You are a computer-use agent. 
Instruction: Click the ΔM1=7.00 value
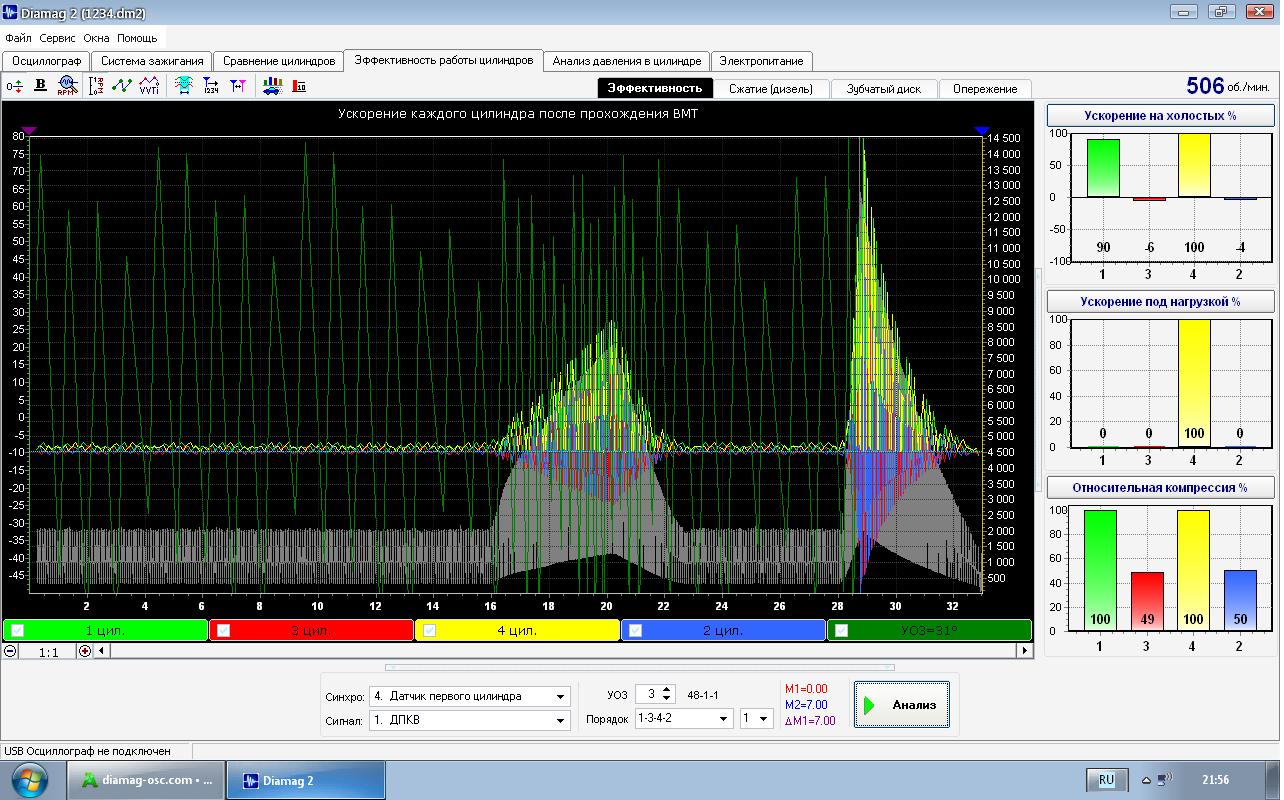point(810,721)
